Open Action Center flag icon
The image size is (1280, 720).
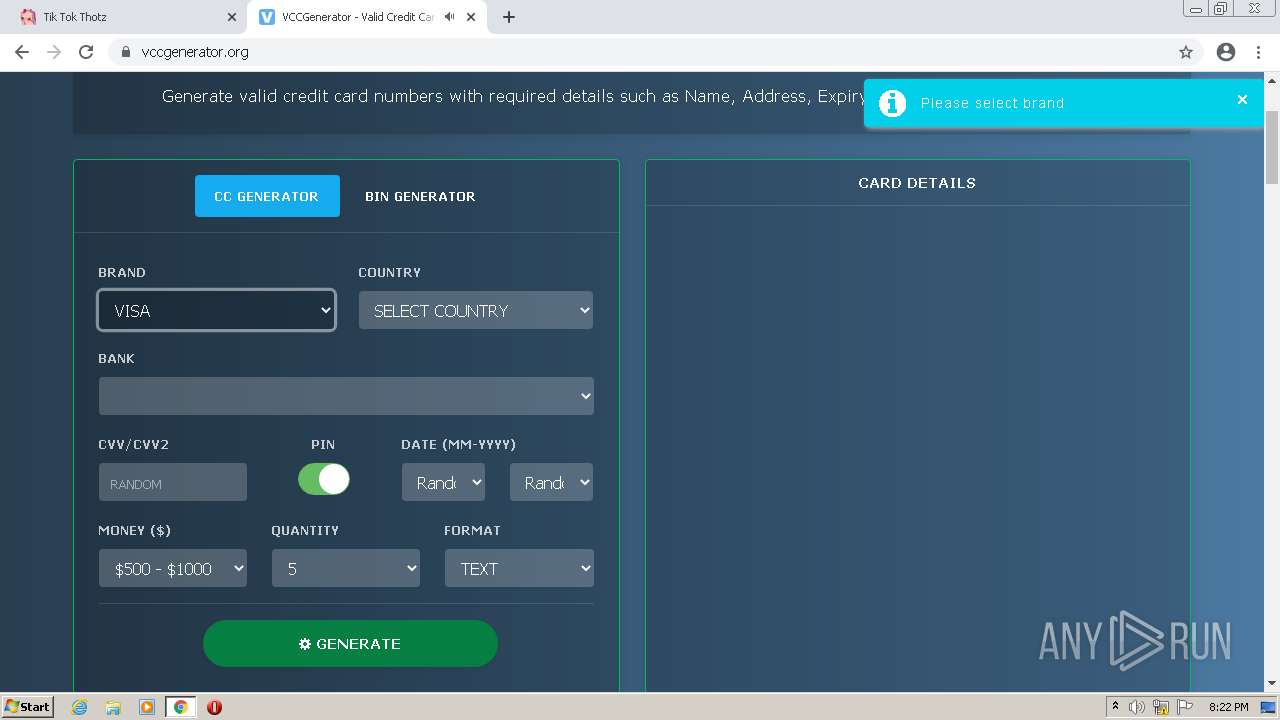[x=1185, y=707]
